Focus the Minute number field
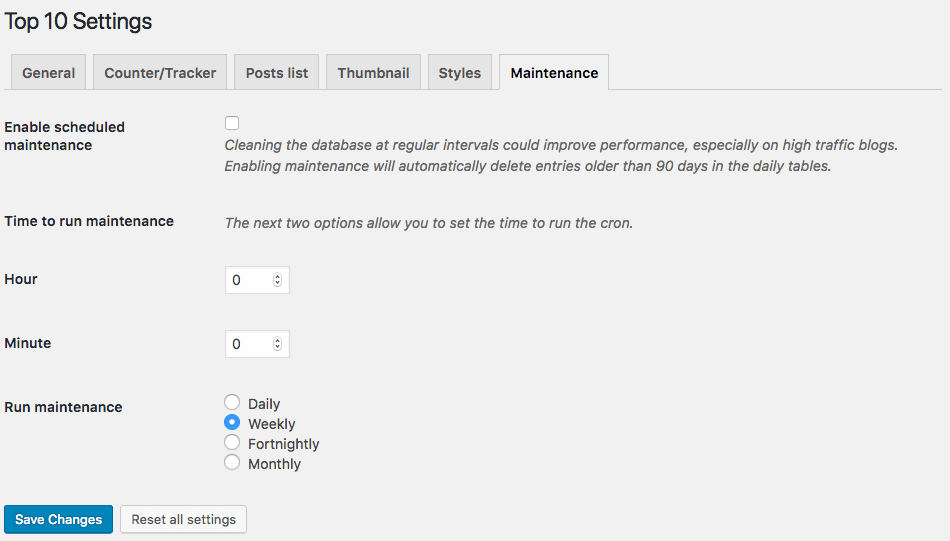950x541 pixels. 248,344
